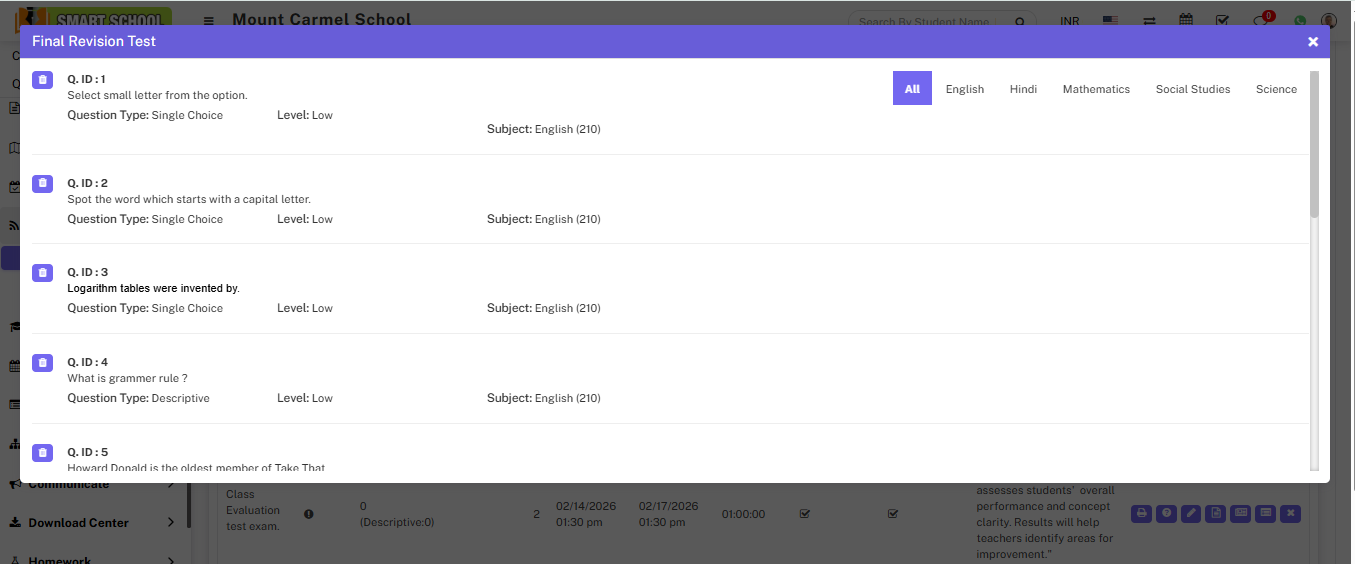The image size is (1355, 564).
Task: Filter questions by the Hindi tab
Action: [x=1023, y=89]
